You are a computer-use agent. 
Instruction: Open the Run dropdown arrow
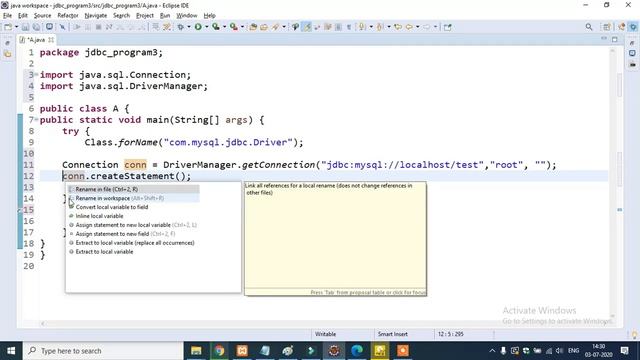[x=207, y=27]
